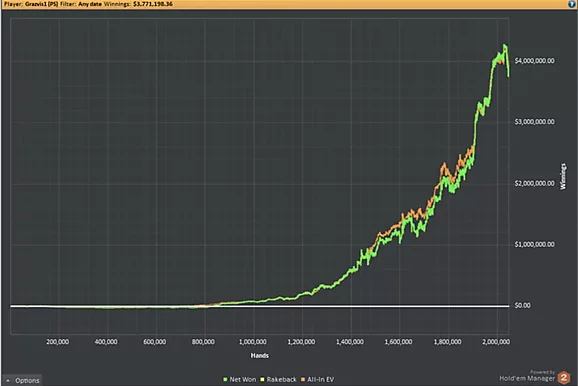578x386 pixels.
Task: Click the $4,000,000.00 axis label
Action: pyautogui.click(x=534, y=61)
